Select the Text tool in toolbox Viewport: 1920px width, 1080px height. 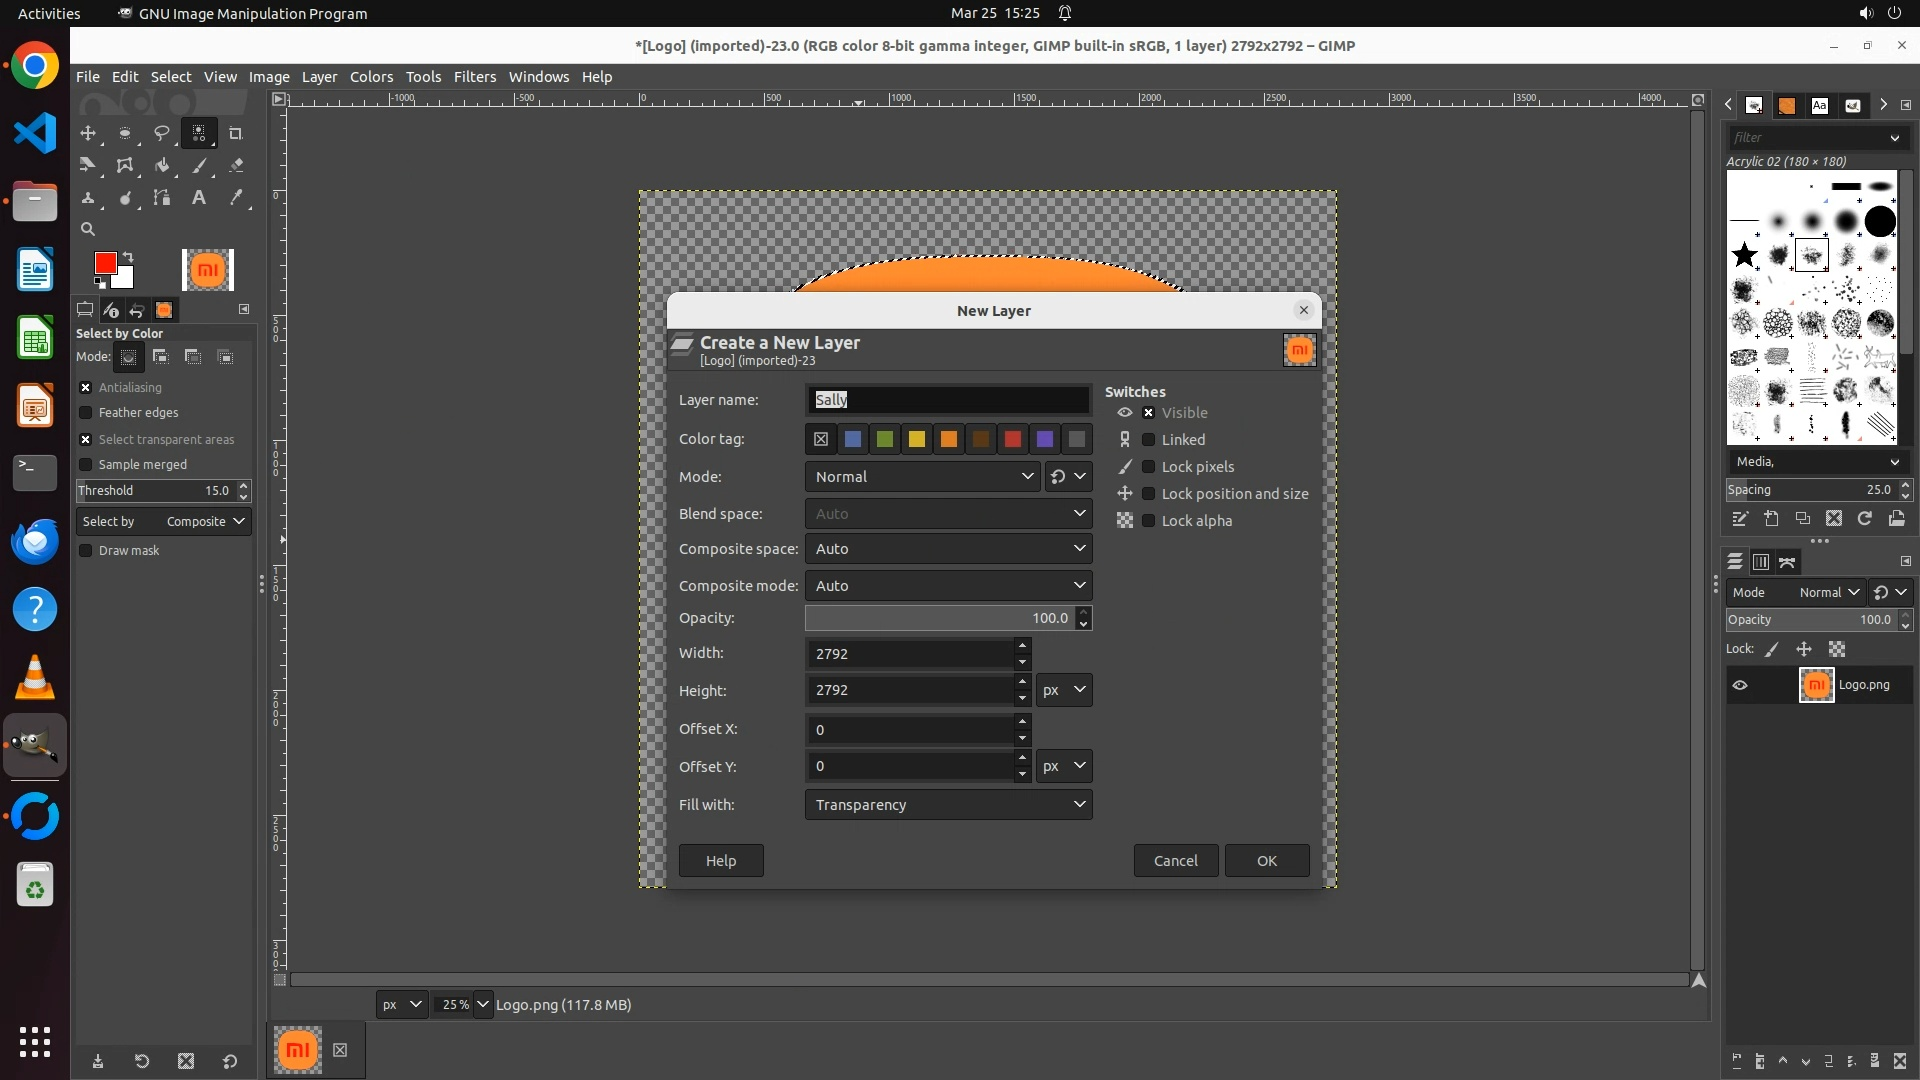coord(199,198)
